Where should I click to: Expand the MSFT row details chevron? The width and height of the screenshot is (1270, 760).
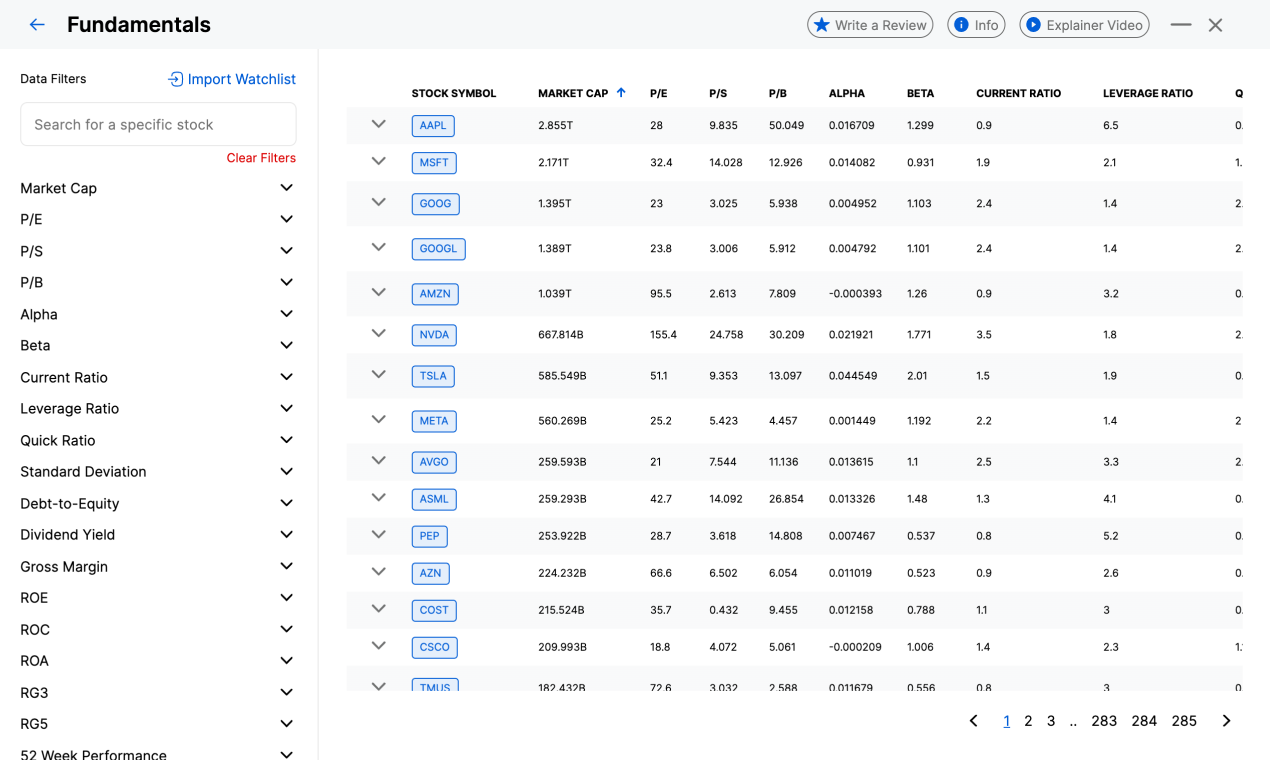tap(378, 161)
